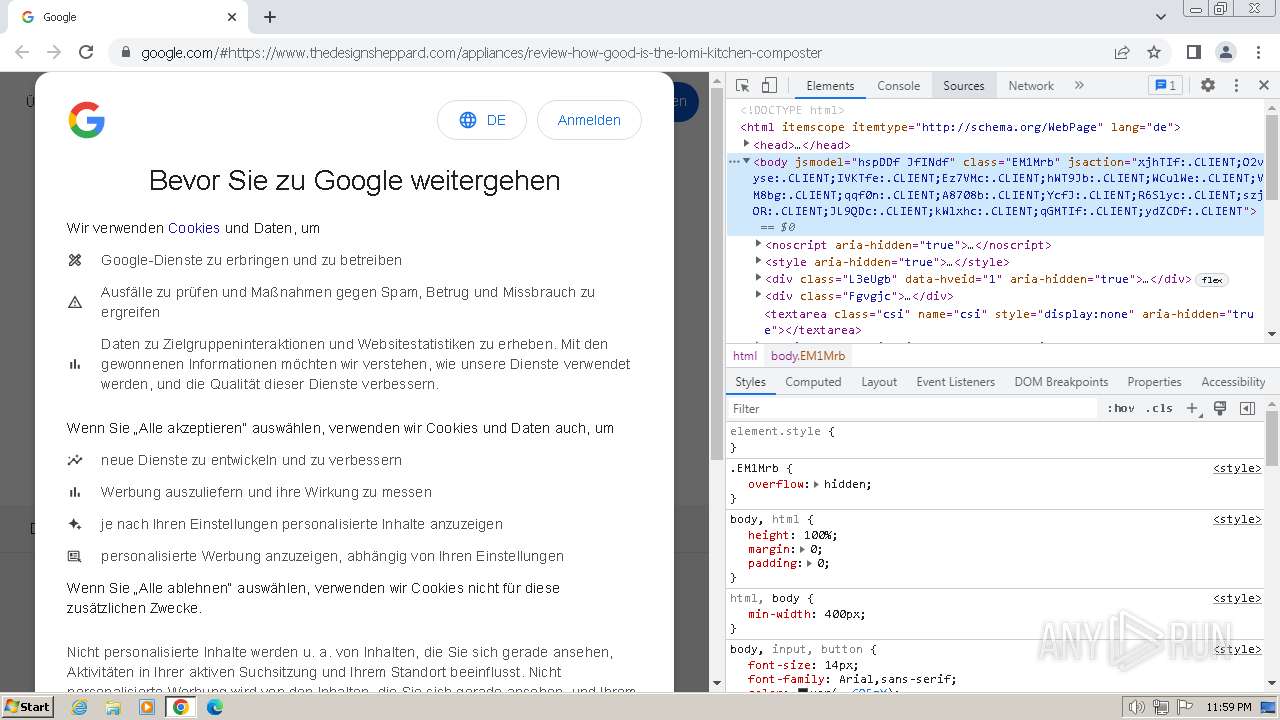Expand the div class Fgvgjc node
Screen dimensions: 1280x720
[x=758, y=296]
